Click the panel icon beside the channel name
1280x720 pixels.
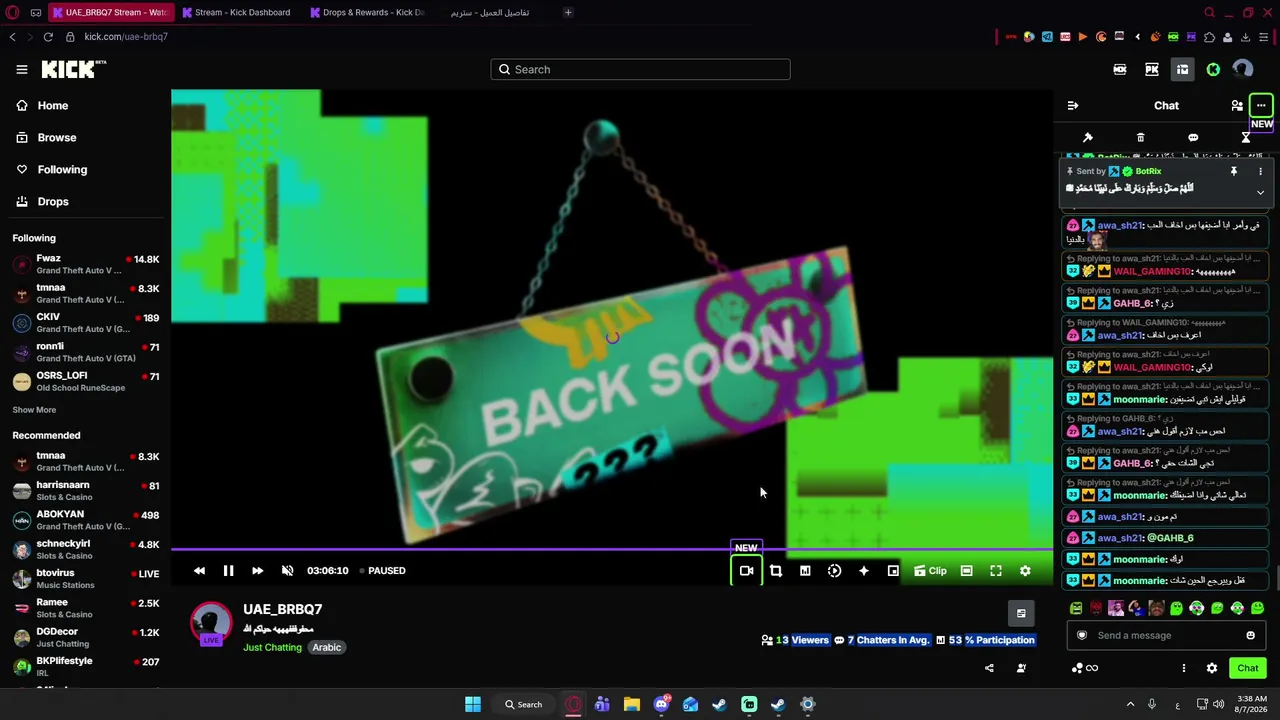[x=1021, y=613]
